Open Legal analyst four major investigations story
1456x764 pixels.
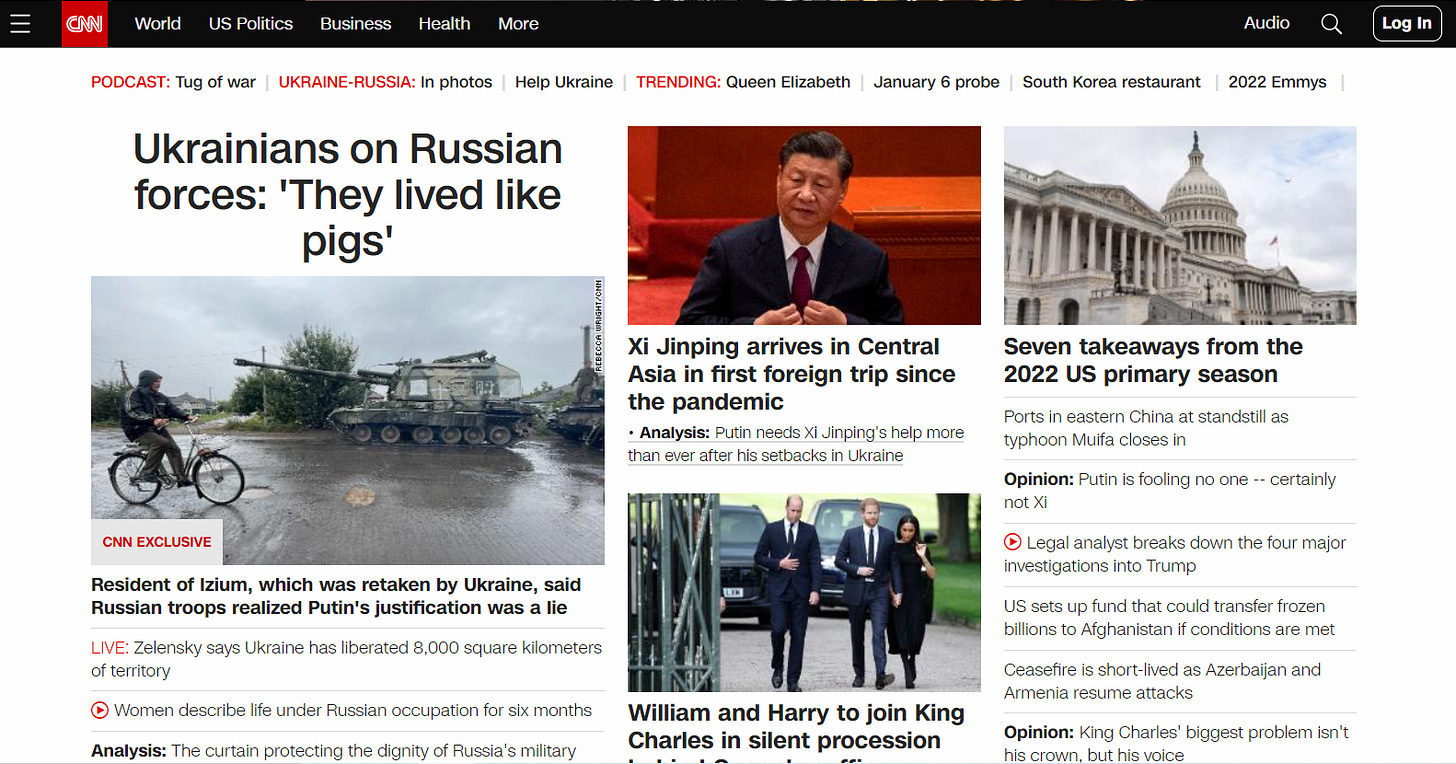pos(1175,554)
